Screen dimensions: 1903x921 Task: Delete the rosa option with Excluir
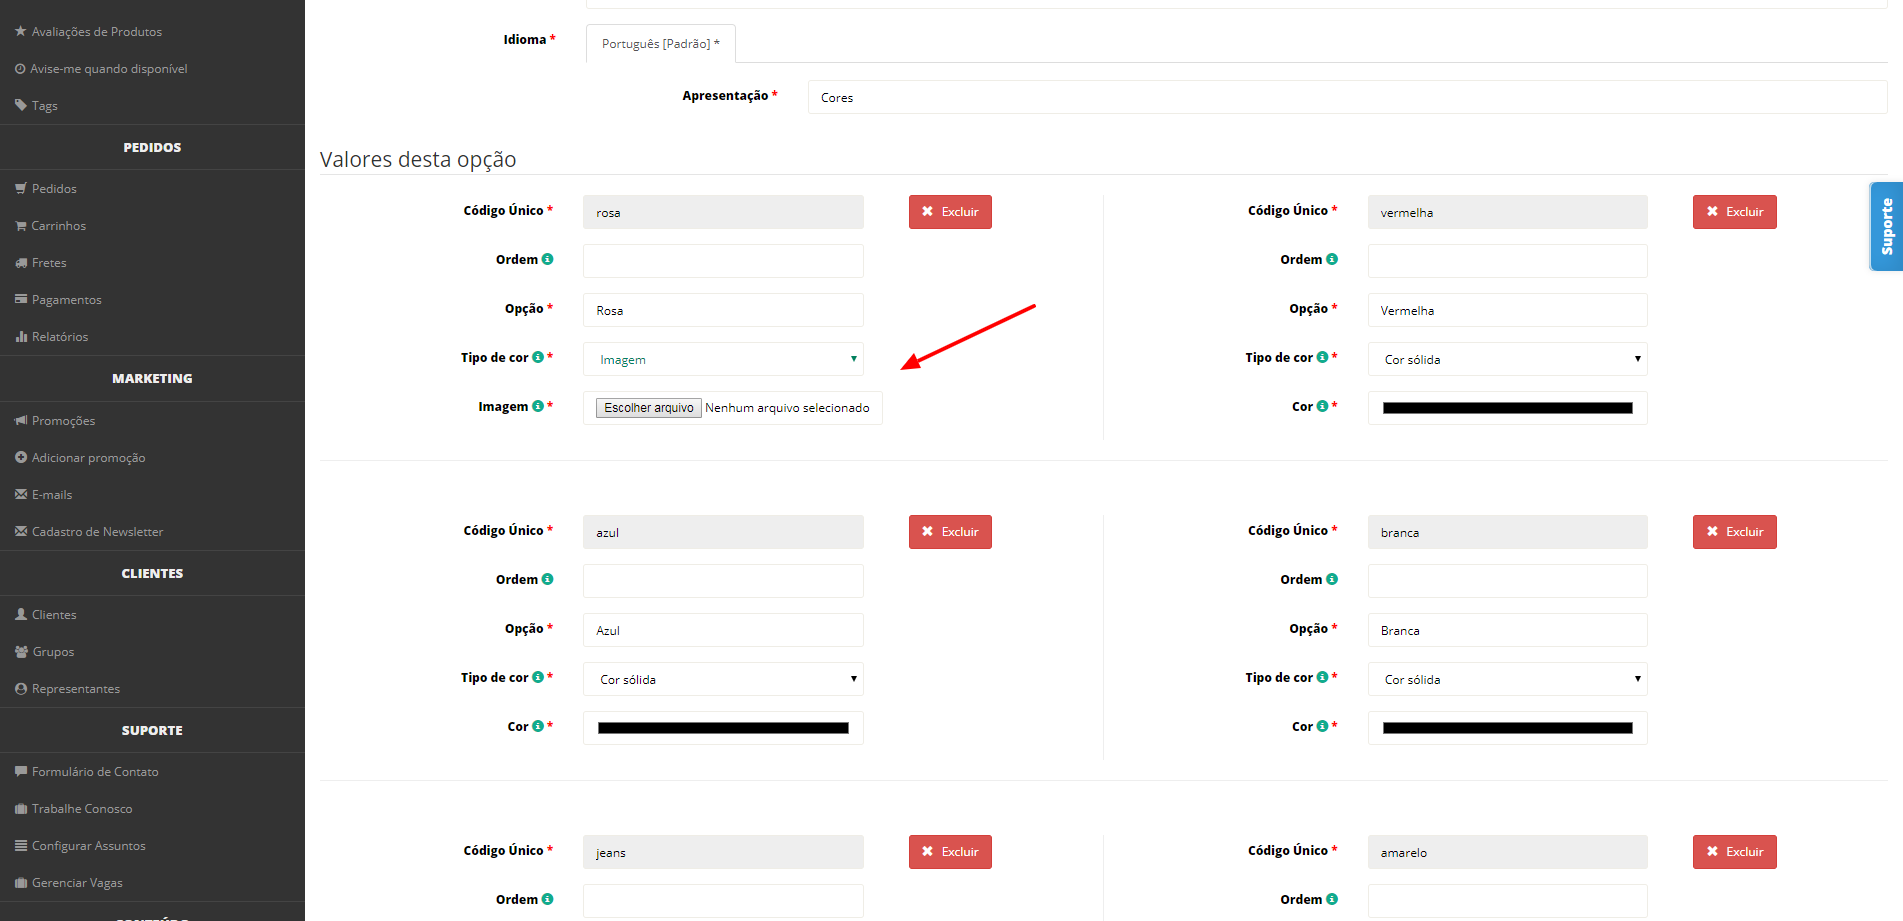click(x=950, y=212)
